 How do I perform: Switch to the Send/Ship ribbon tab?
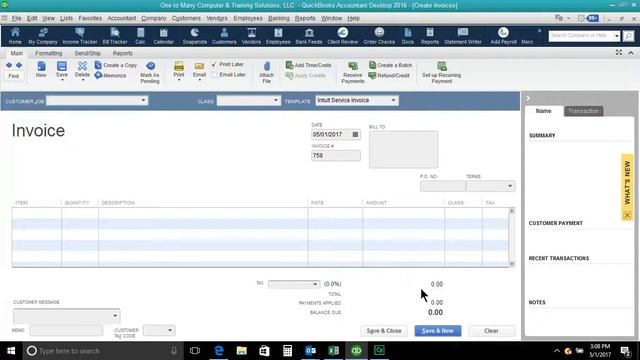click(x=88, y=53)
